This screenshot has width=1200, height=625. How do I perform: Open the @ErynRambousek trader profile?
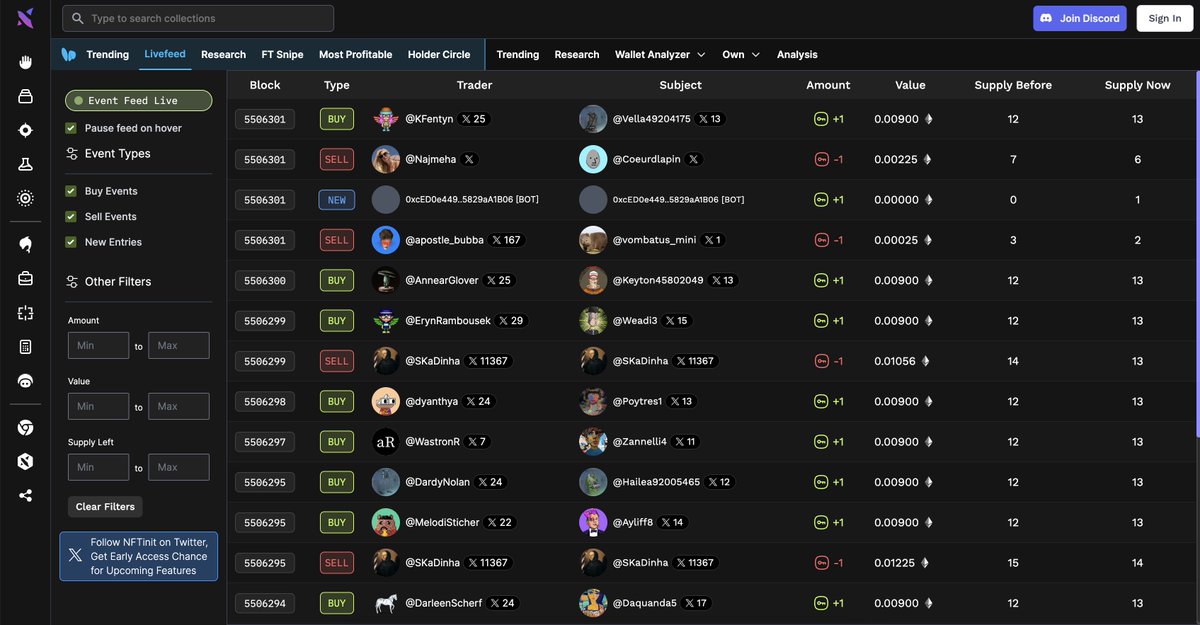[x=447, y=321]
